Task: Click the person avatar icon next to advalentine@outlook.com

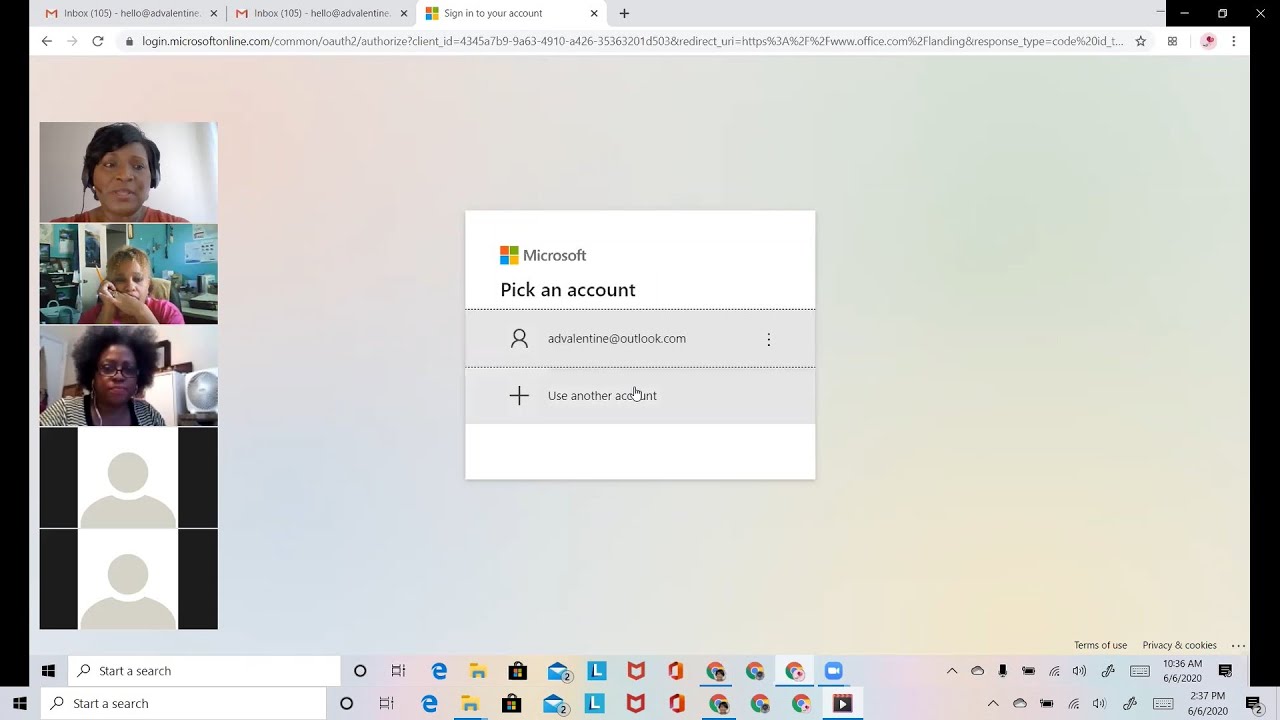Action: (x=519, y=339)
